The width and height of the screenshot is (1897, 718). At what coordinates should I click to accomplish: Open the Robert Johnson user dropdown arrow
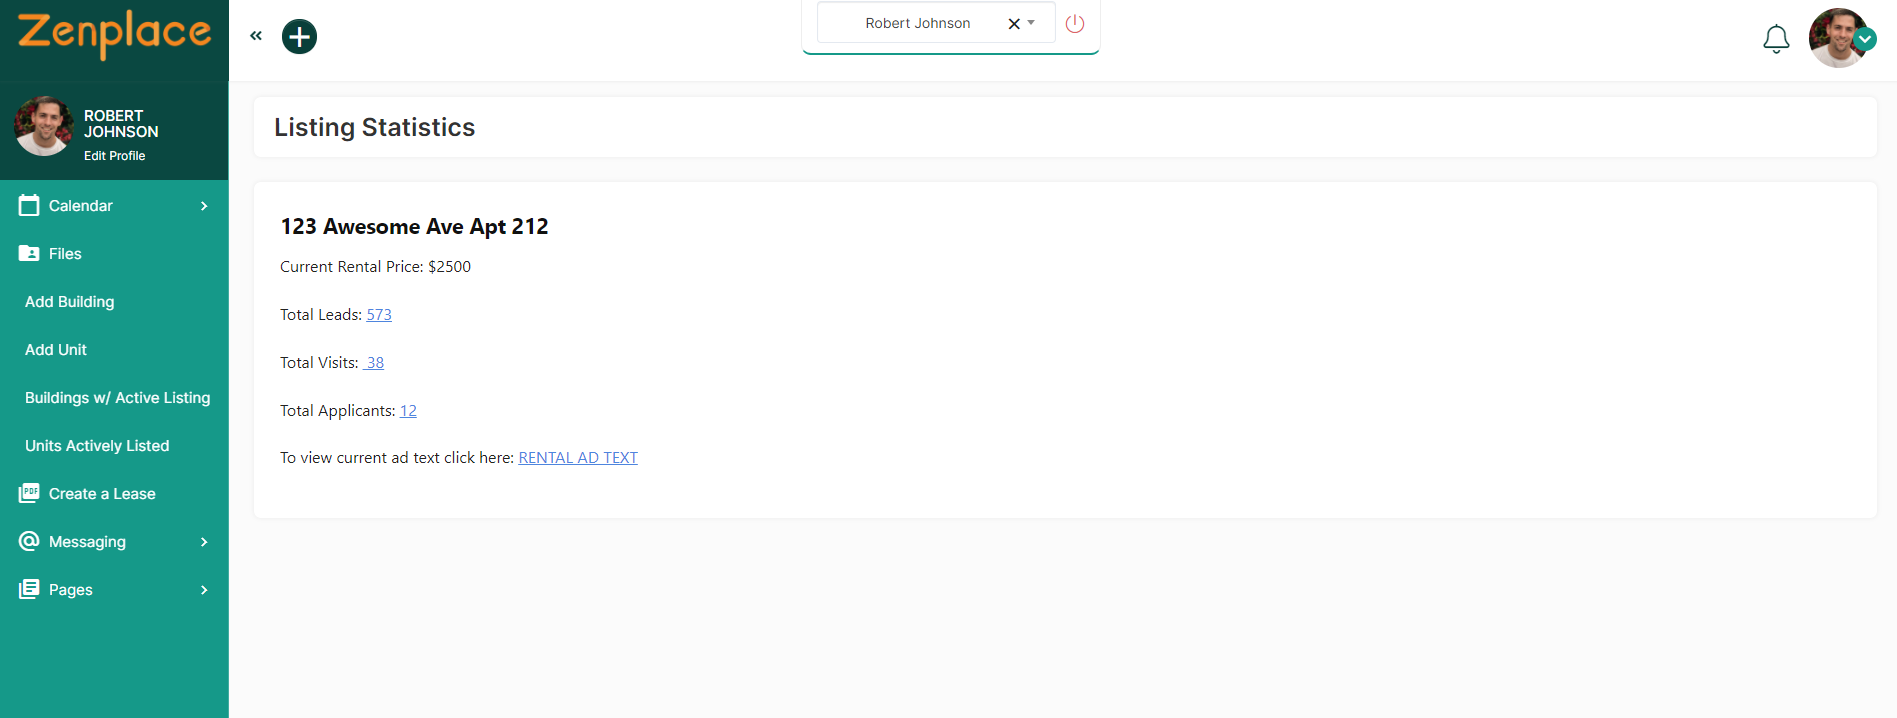coord(1031,23)
